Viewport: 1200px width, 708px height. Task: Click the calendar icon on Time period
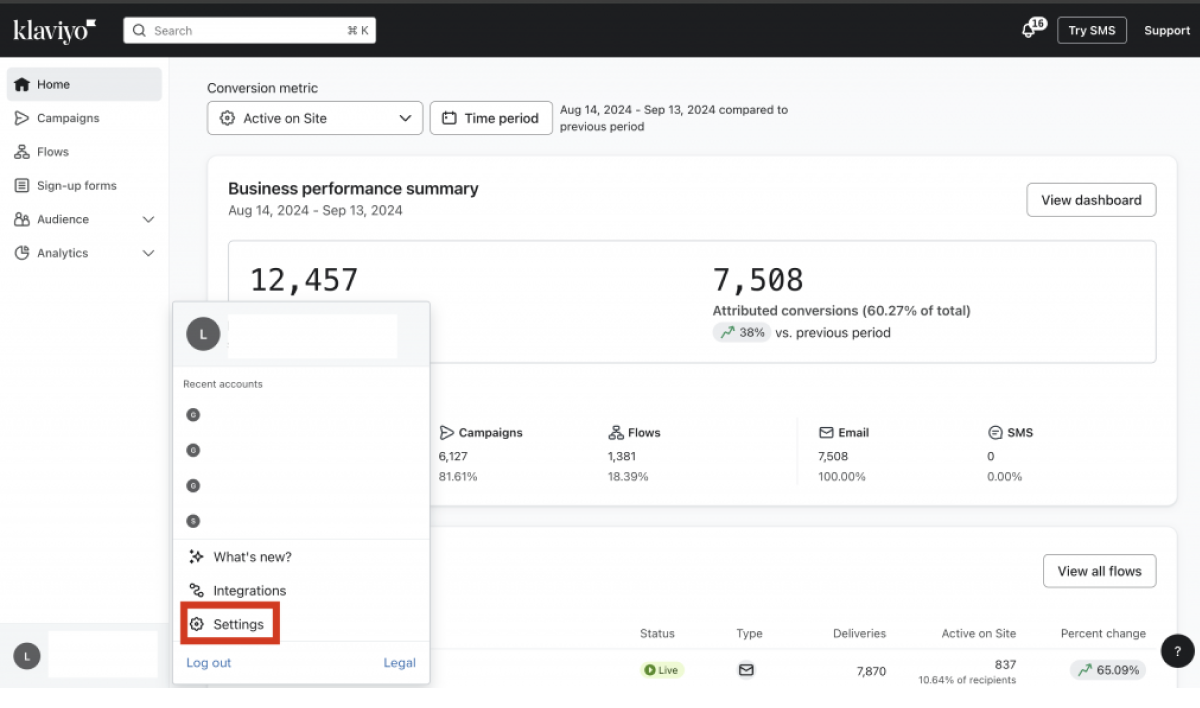(450, 118)
